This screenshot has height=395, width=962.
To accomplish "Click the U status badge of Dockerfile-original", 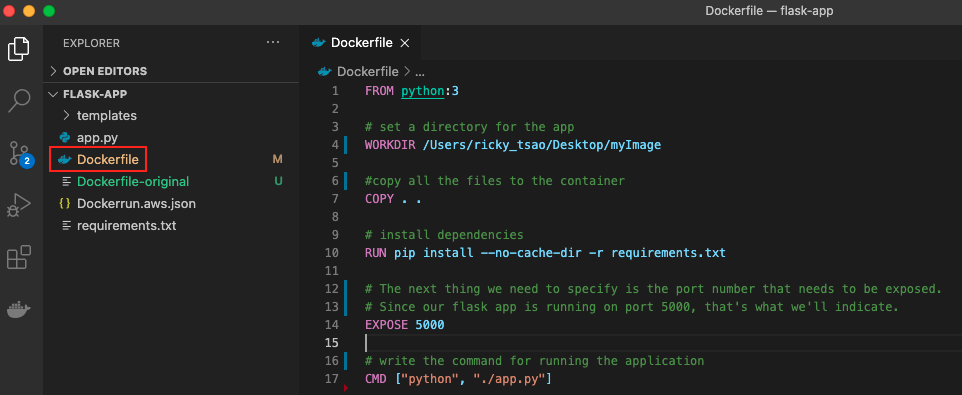I will tap(279, 182).
